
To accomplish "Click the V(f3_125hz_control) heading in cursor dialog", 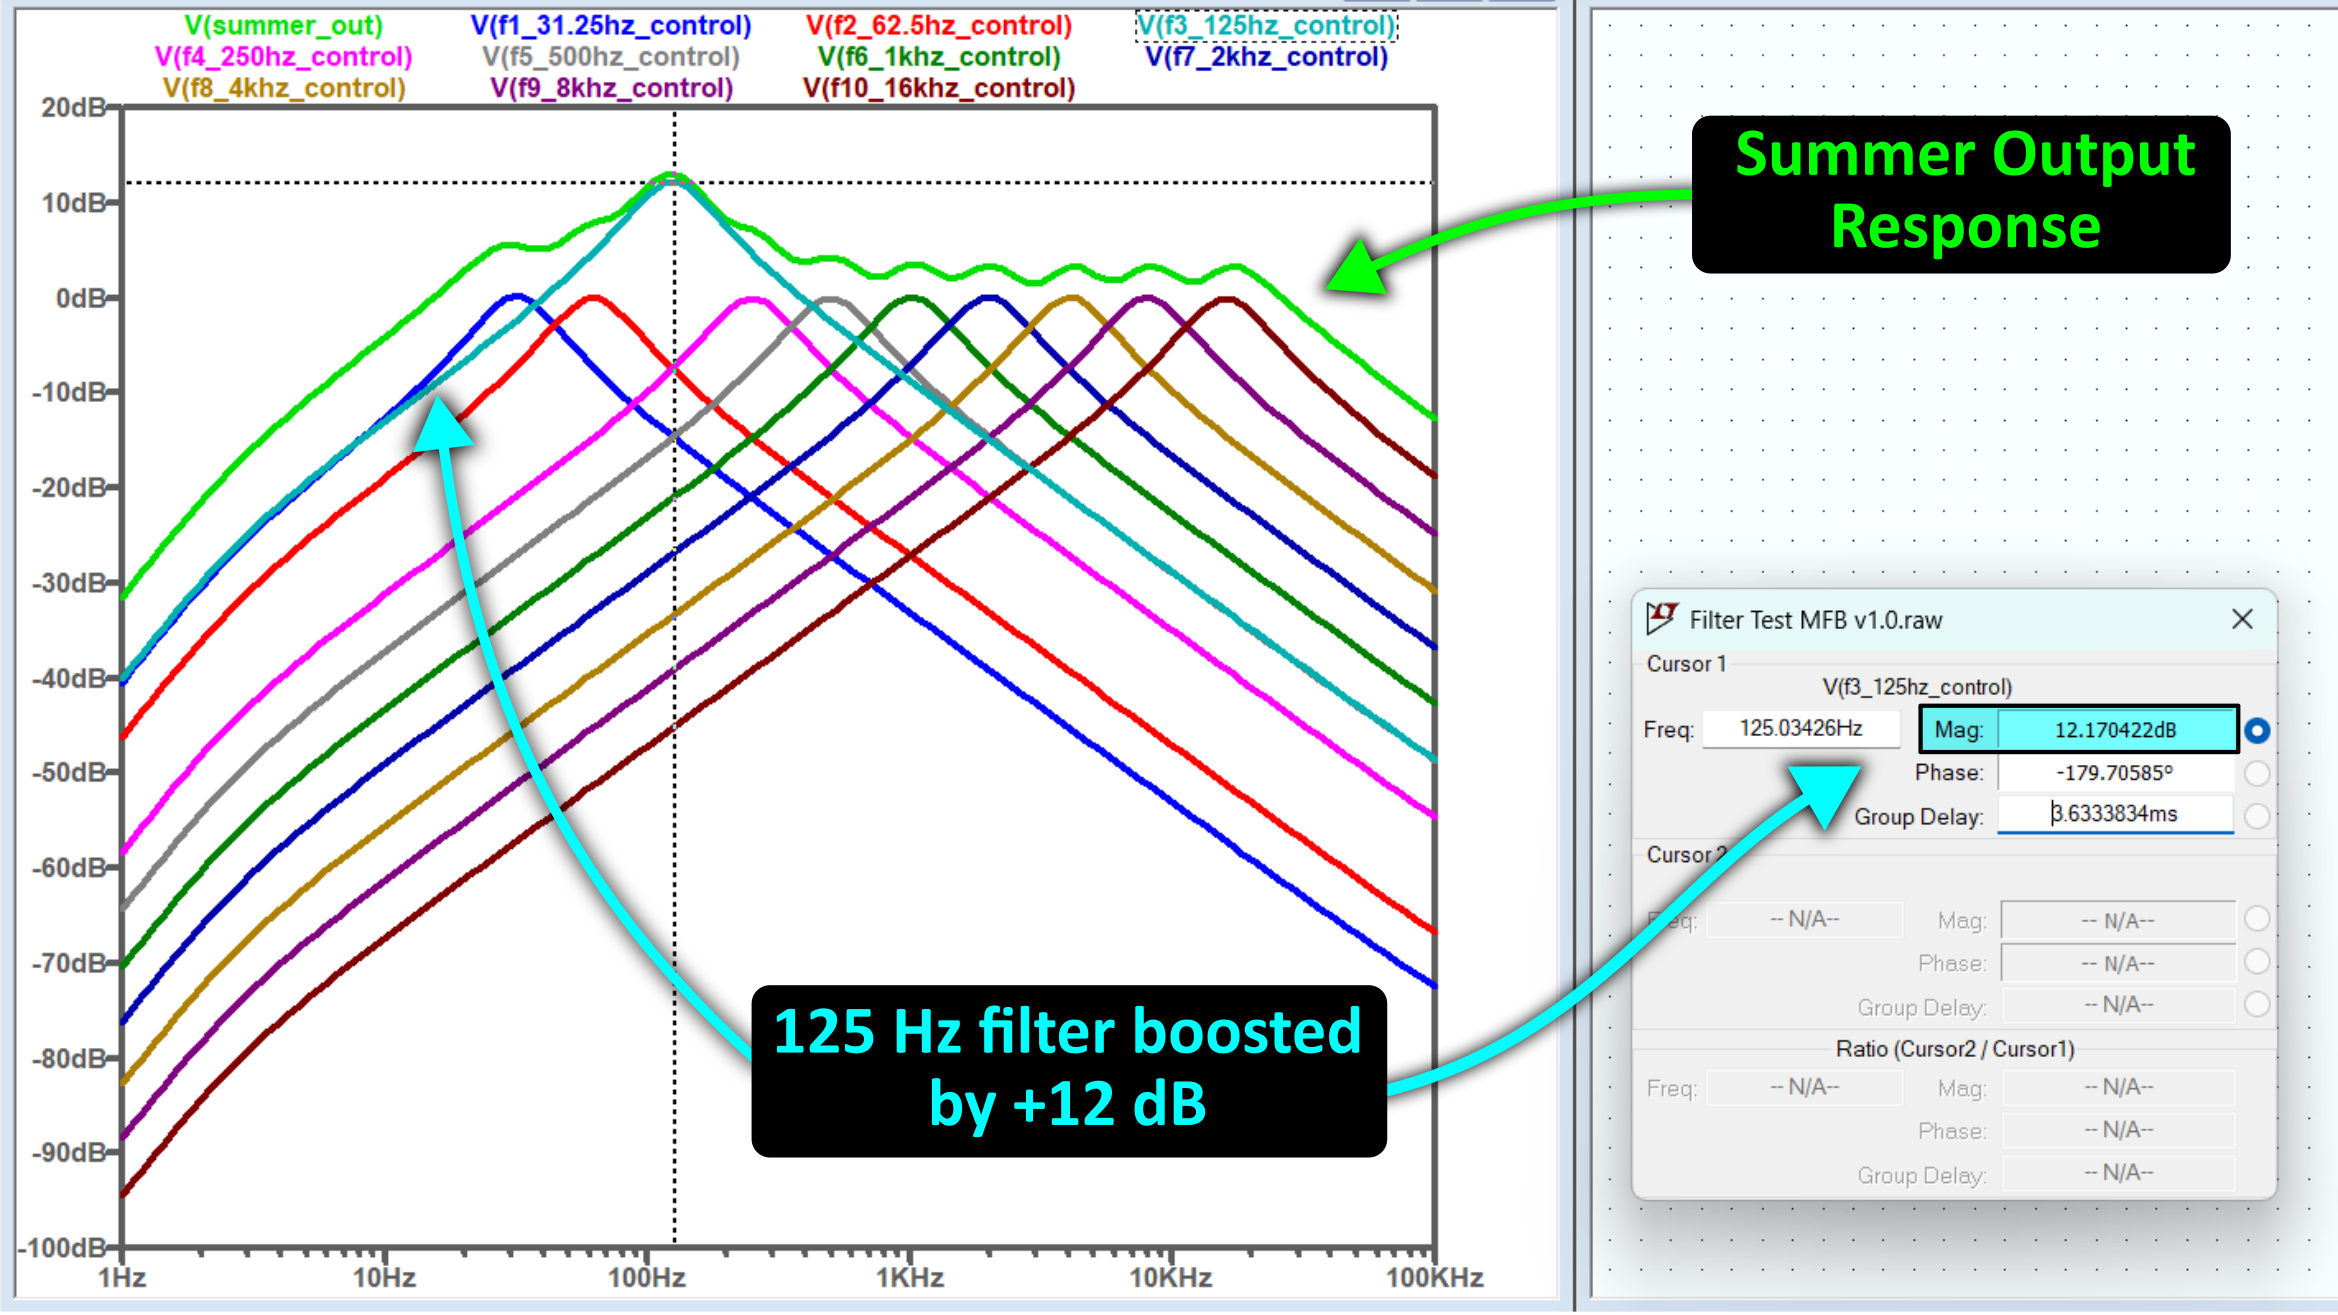I will 1917,687.
